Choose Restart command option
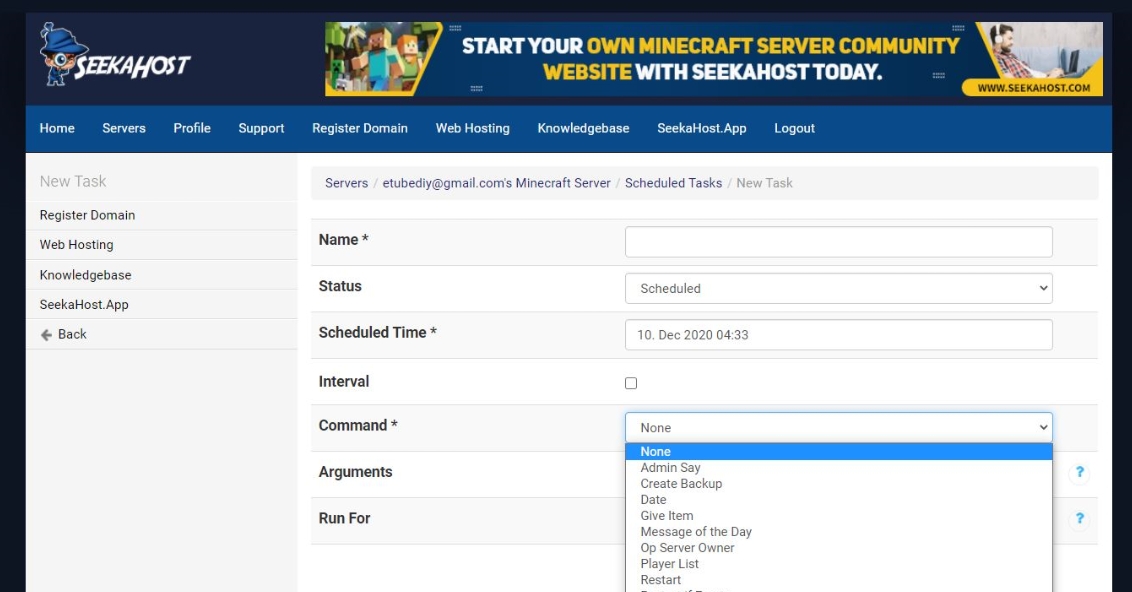 click(838, 580)
